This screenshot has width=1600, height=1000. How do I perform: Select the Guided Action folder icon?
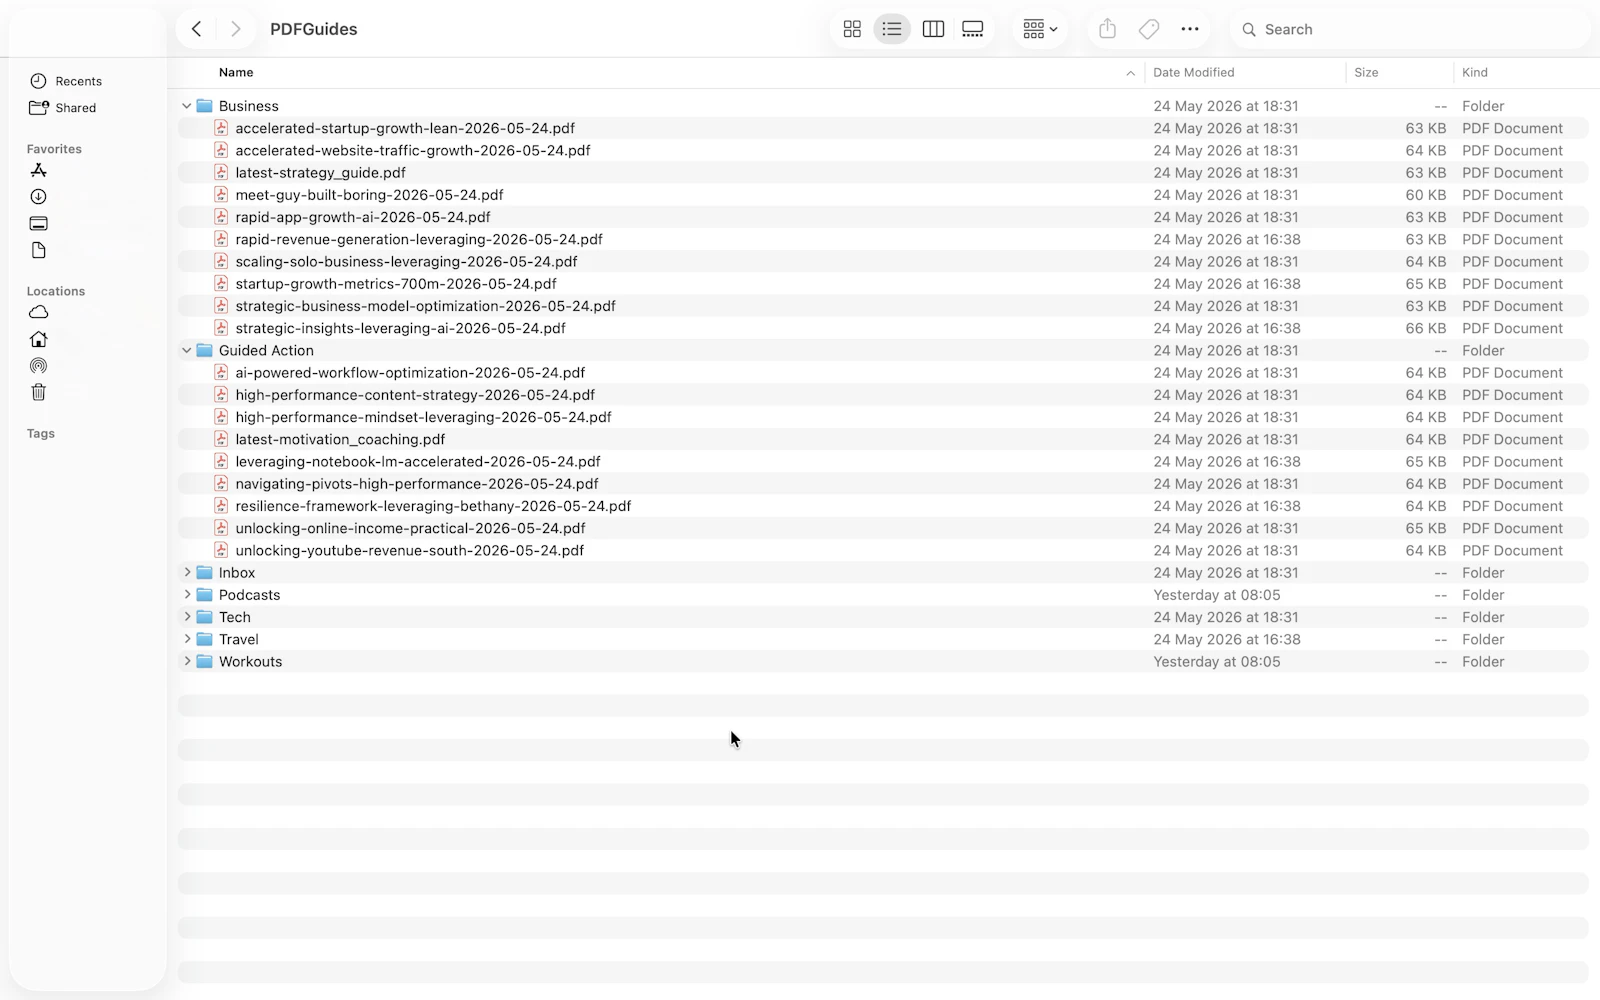pos(205,350)
